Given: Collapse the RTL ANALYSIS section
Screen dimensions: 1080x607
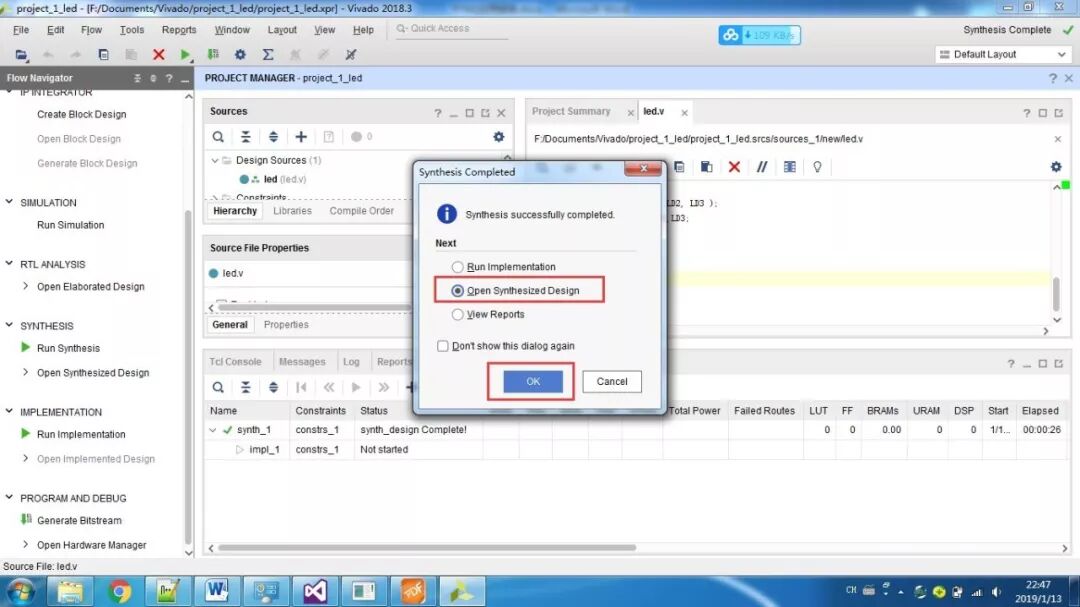Looking at the screenshot, I should pyautogui.click(x=9, y=263).
